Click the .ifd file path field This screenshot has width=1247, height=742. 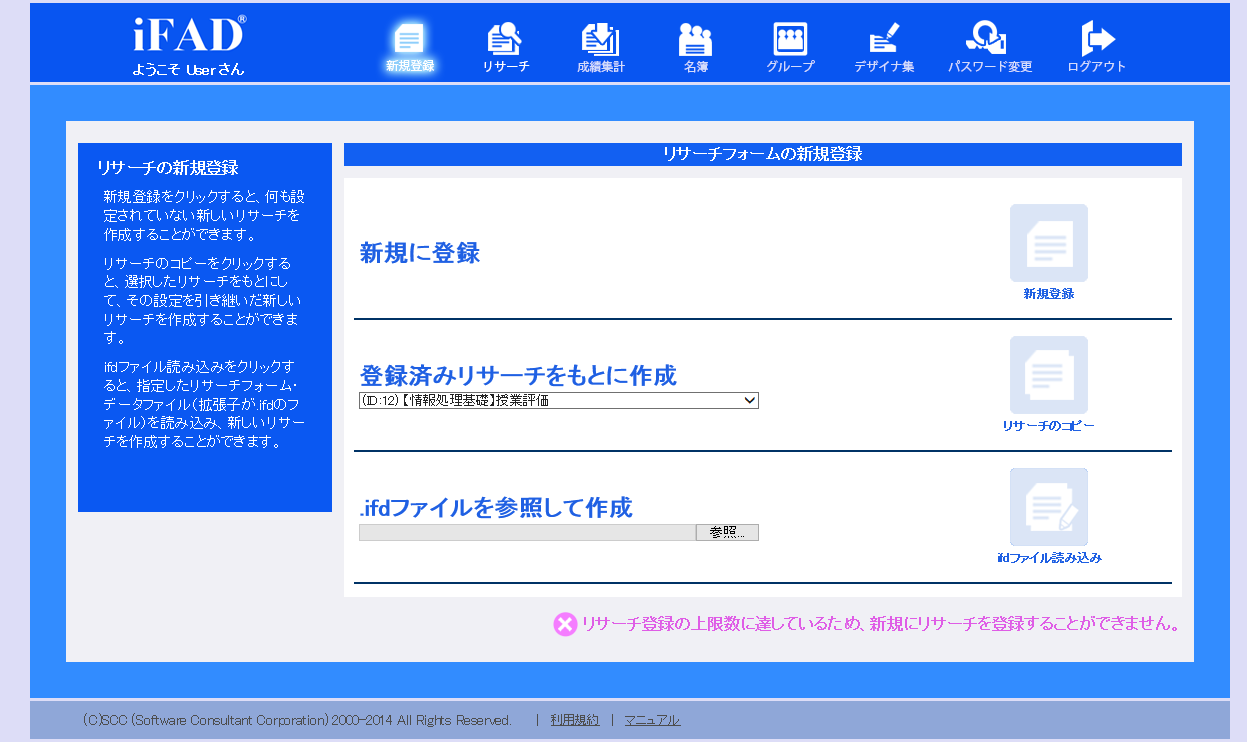pyautogui.click(x=527, y=532)
